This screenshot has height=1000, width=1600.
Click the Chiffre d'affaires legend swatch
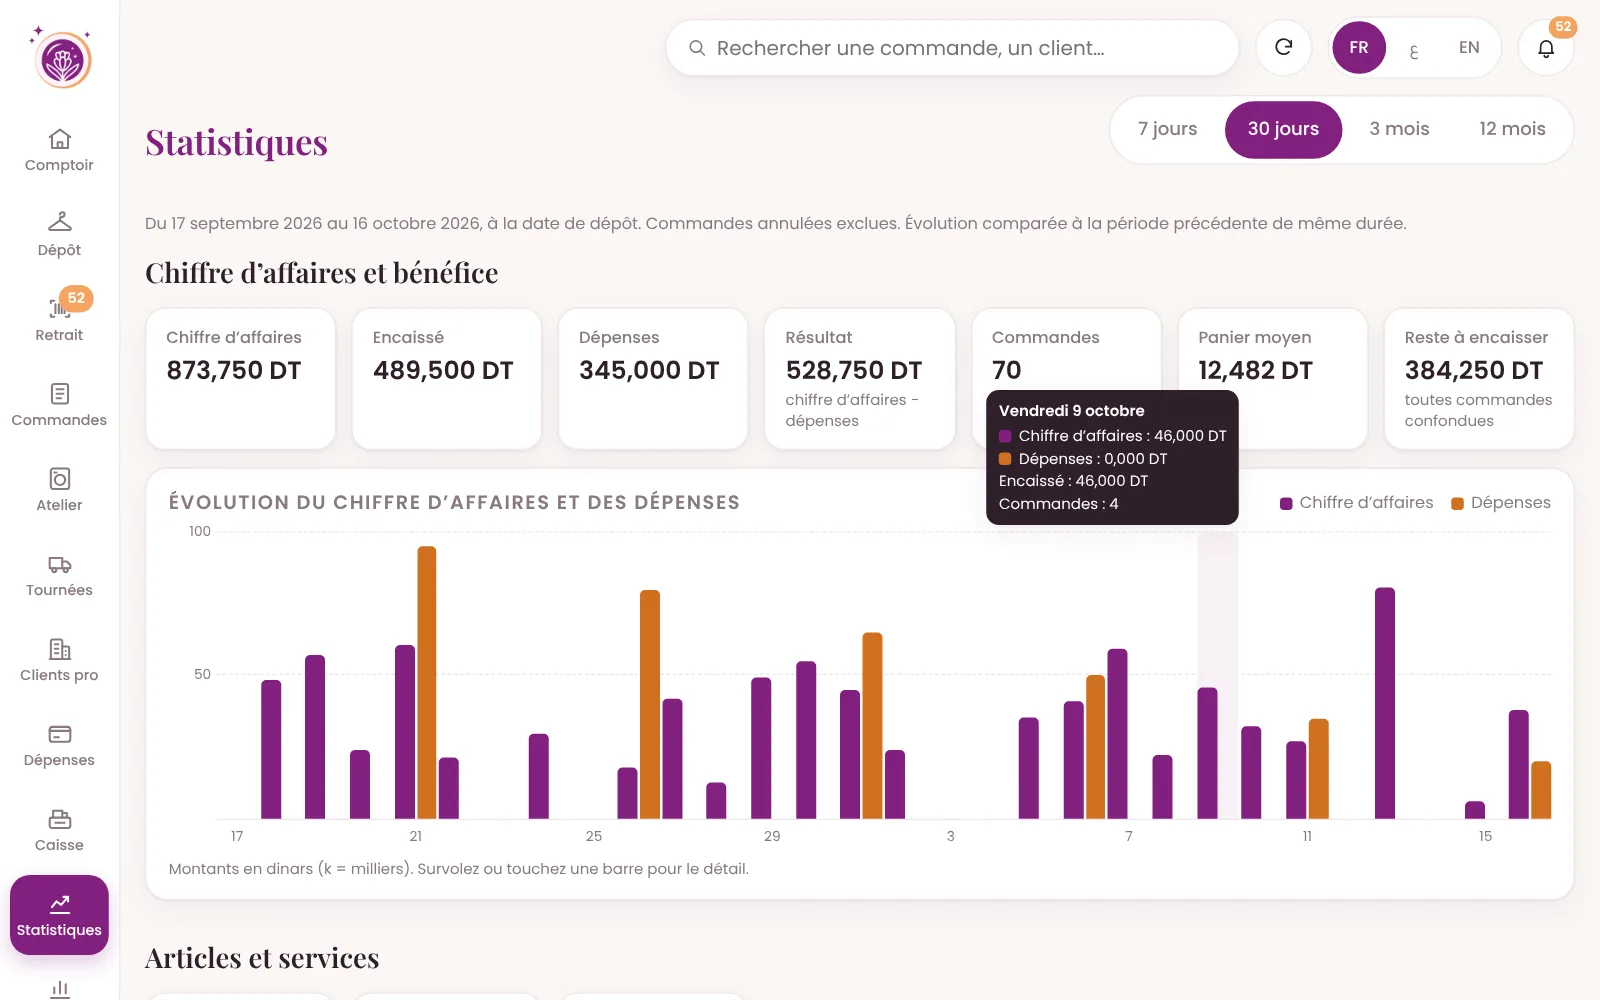click(1286, 503)
